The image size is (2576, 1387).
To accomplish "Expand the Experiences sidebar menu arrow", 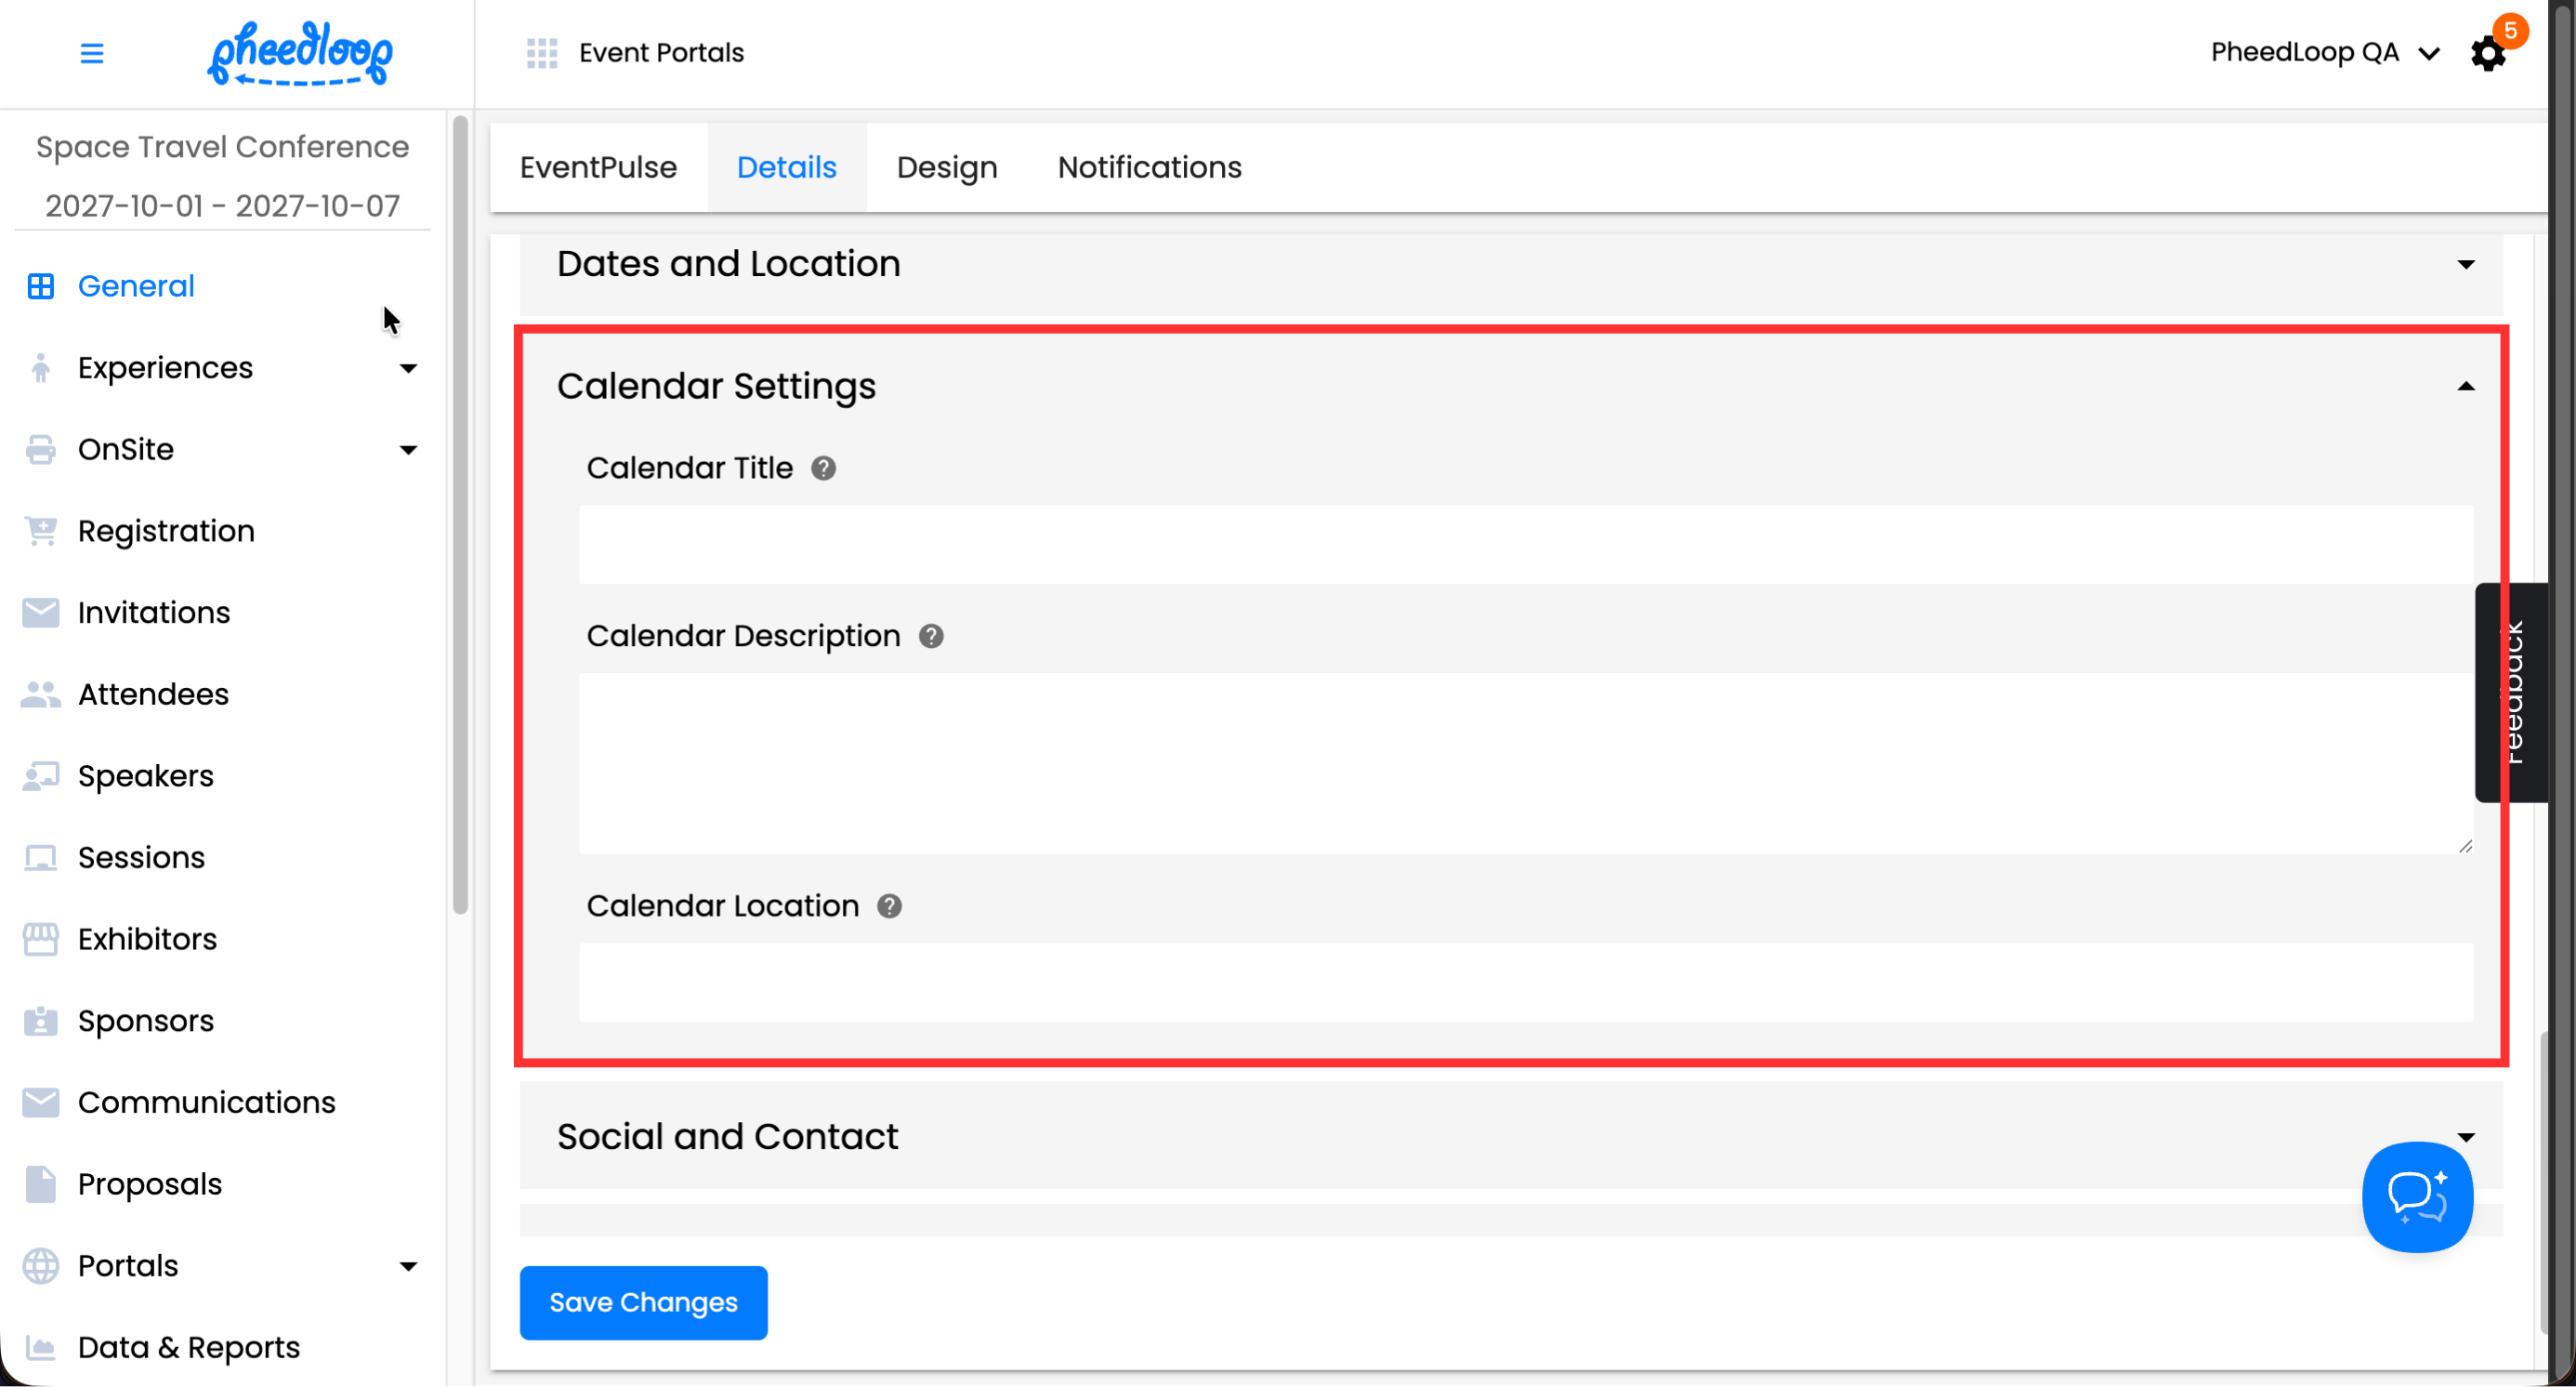I will [408, 368].
